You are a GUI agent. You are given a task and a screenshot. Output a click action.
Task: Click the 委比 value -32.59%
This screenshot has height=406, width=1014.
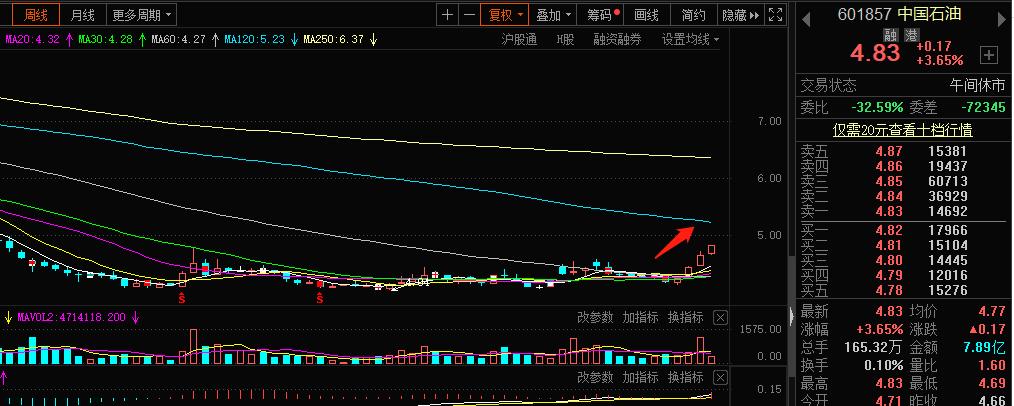click(878, 107)
